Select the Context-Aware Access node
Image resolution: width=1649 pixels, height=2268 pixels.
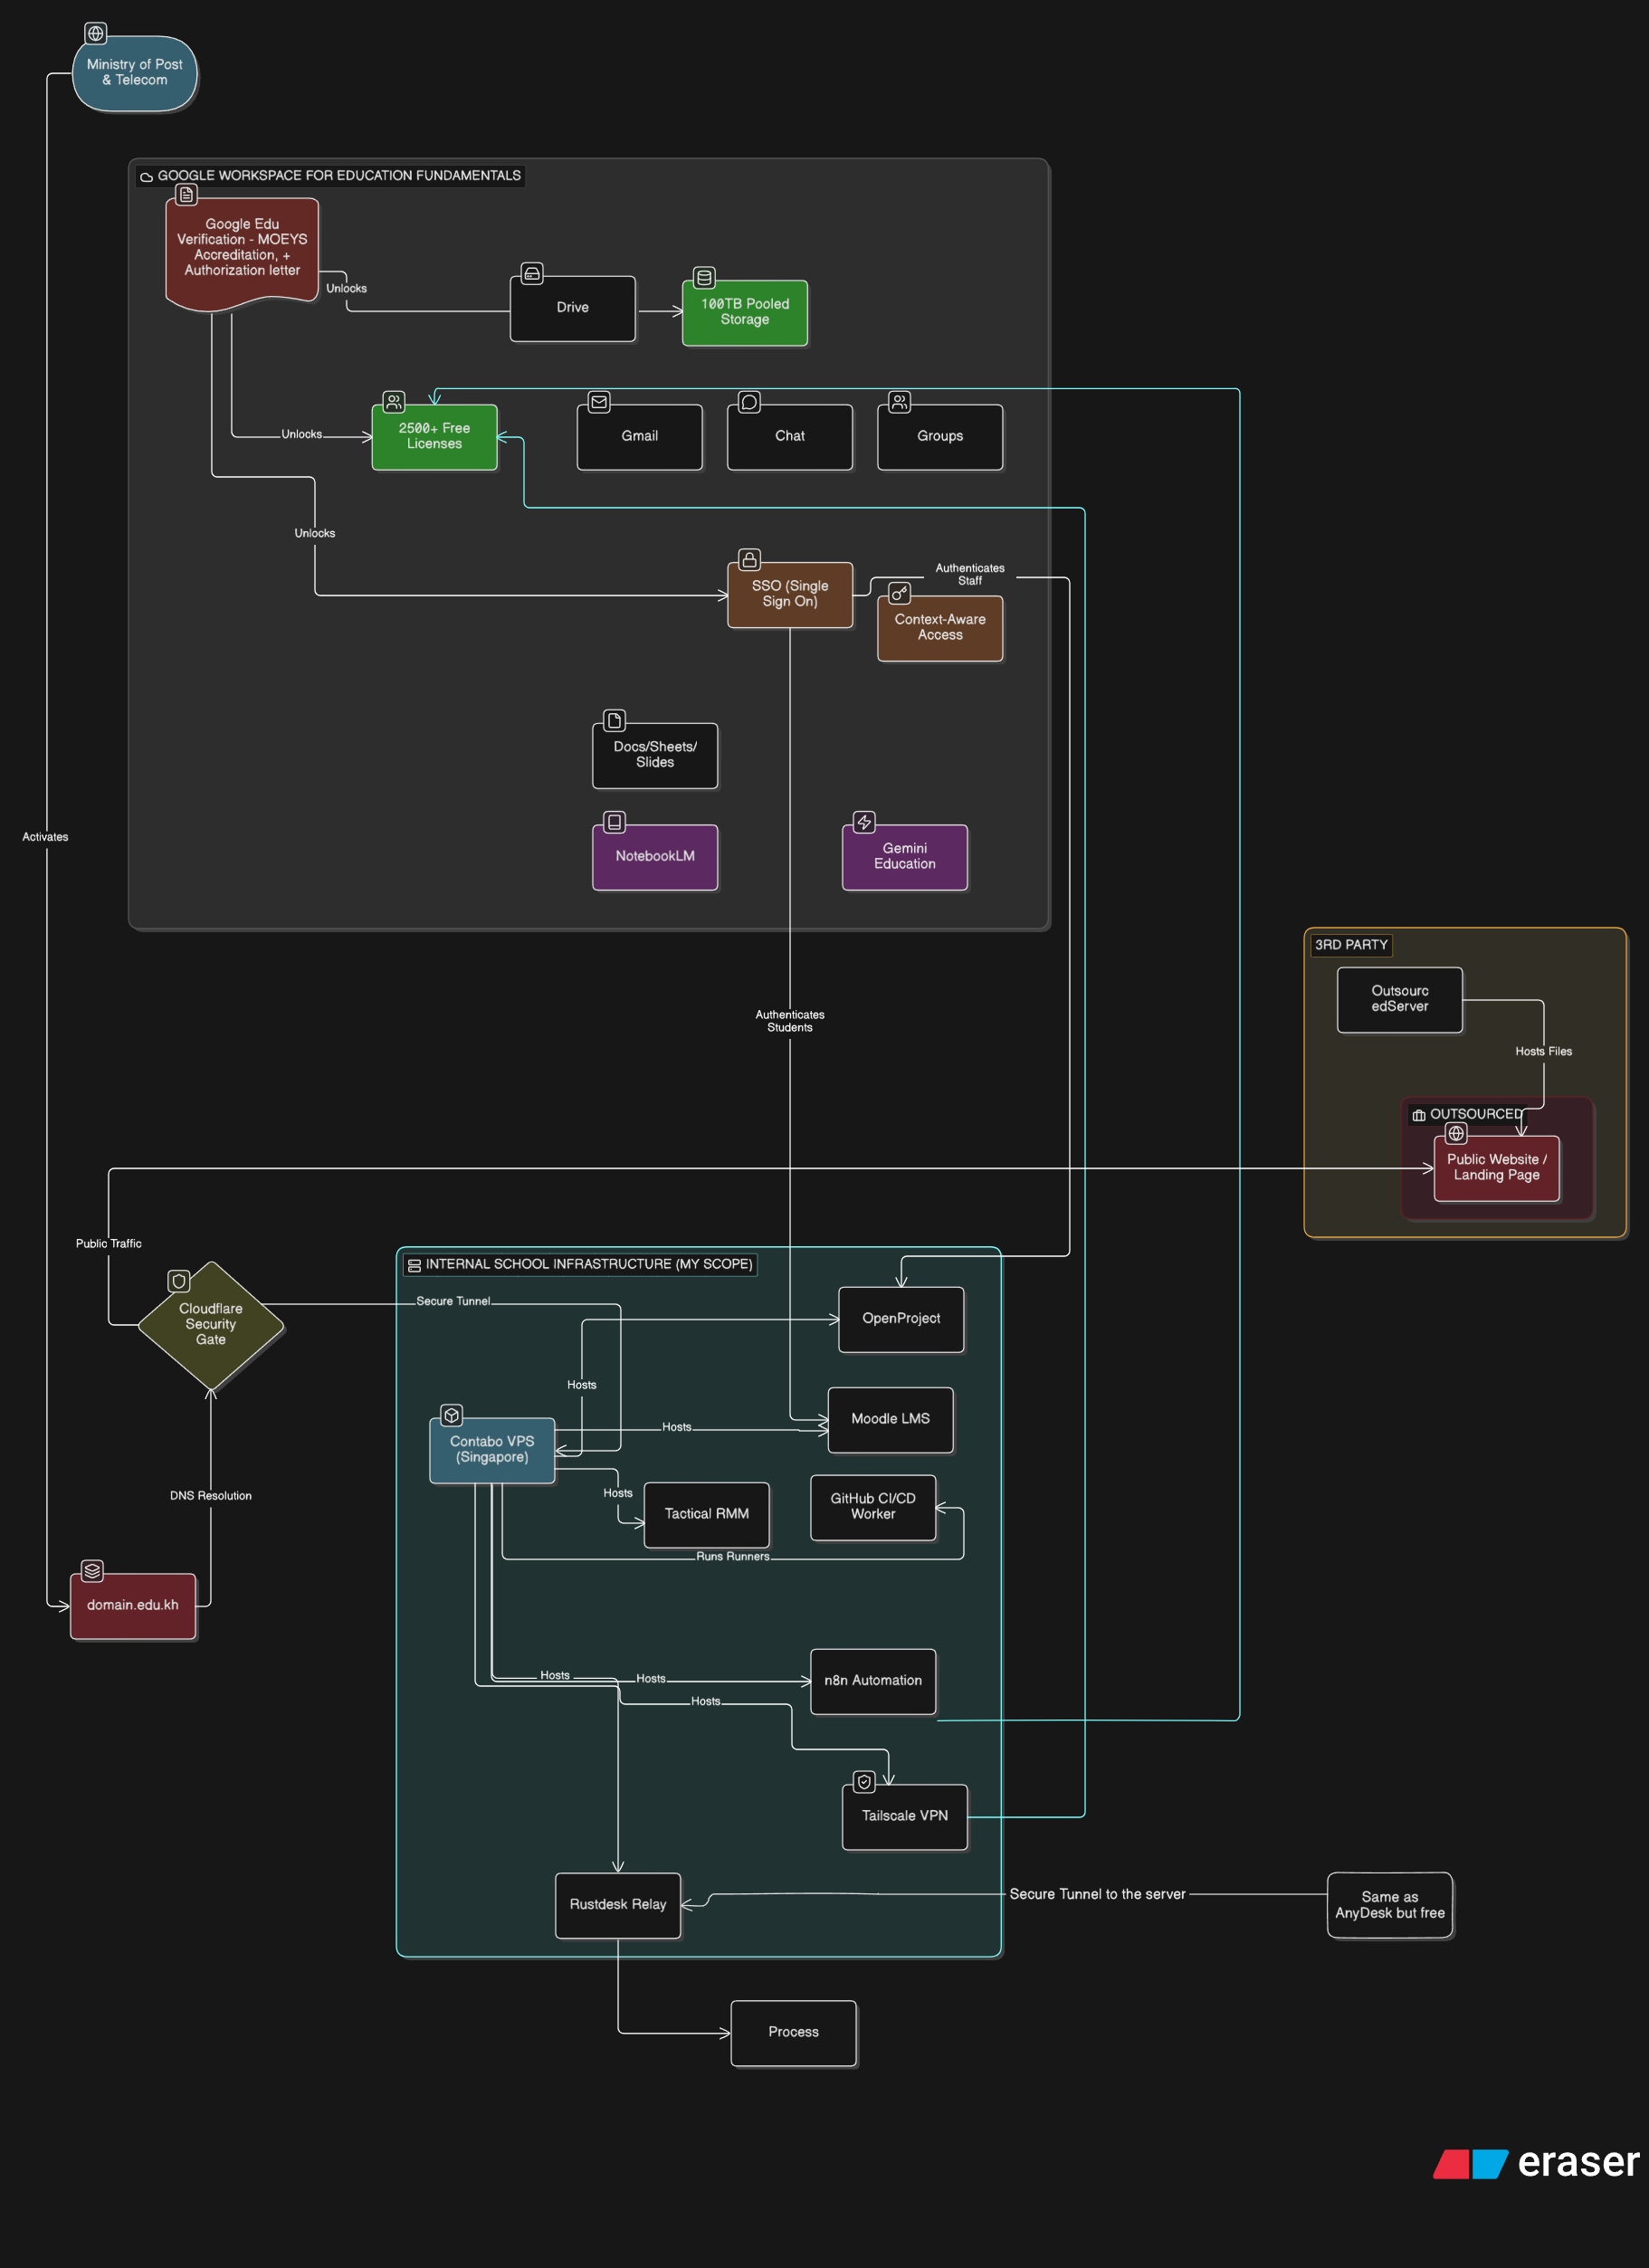point(940,628)
